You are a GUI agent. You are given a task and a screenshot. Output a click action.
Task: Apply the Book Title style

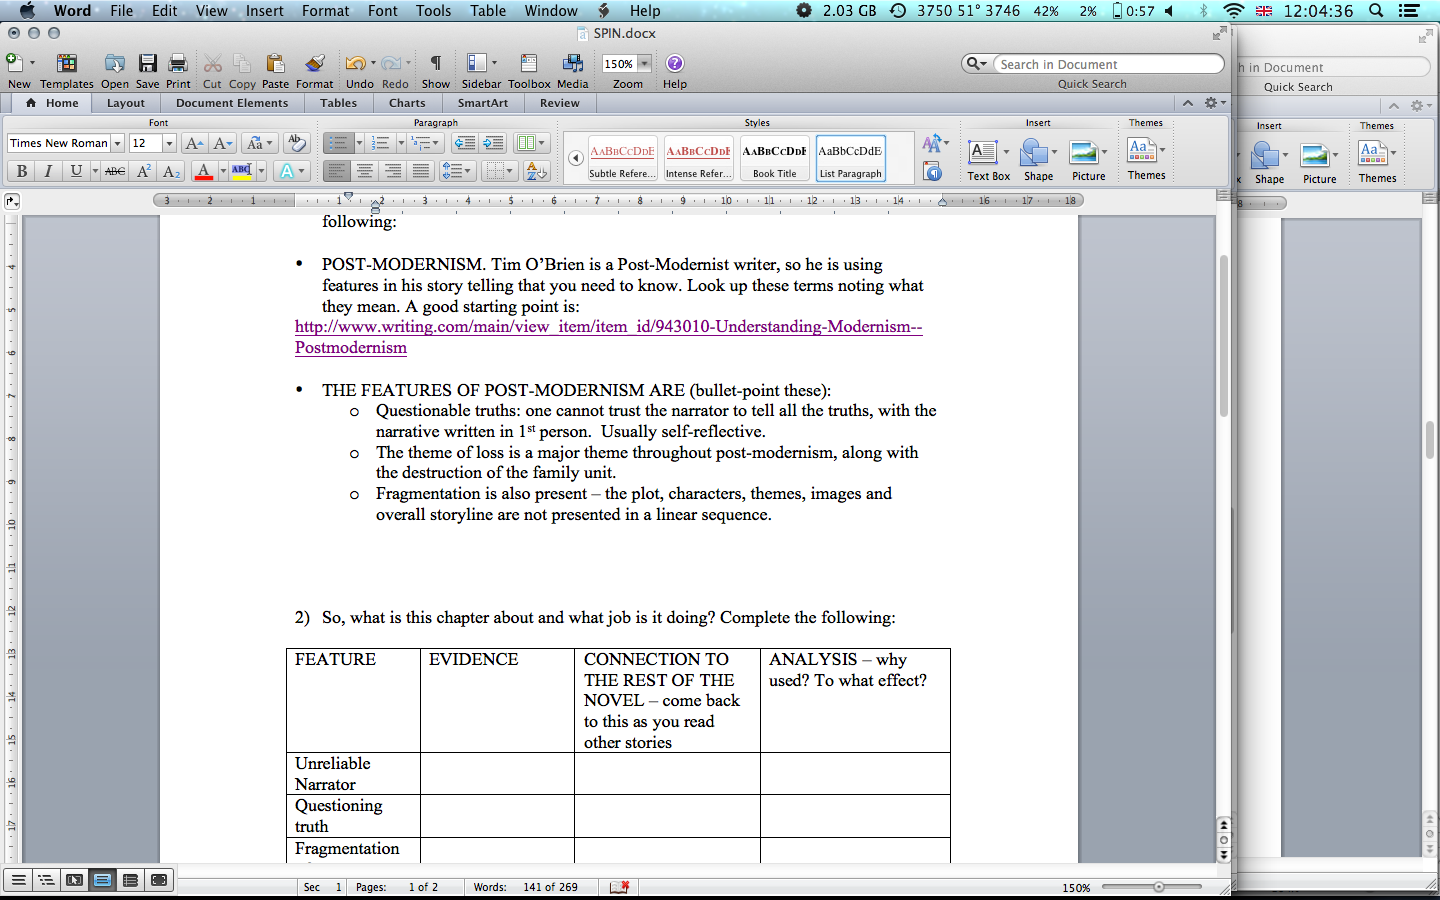(775, 158)
